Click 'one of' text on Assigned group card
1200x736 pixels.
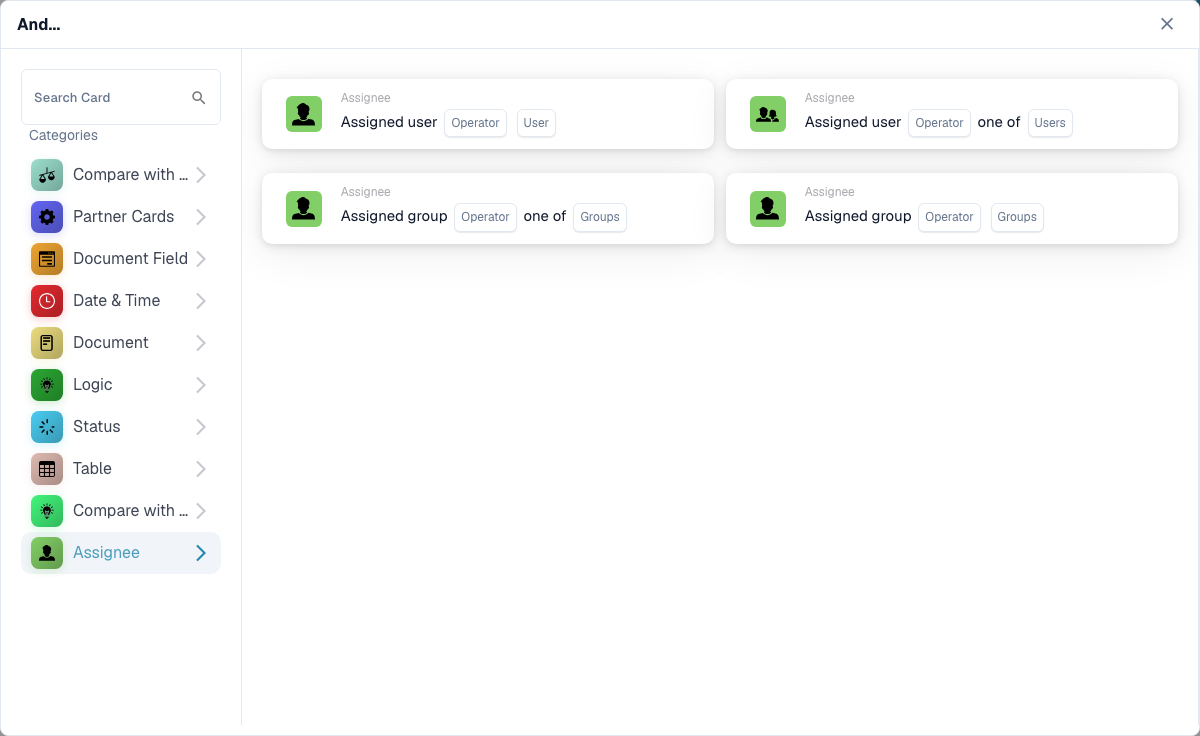pyautogui.click(x=545, y=216)
